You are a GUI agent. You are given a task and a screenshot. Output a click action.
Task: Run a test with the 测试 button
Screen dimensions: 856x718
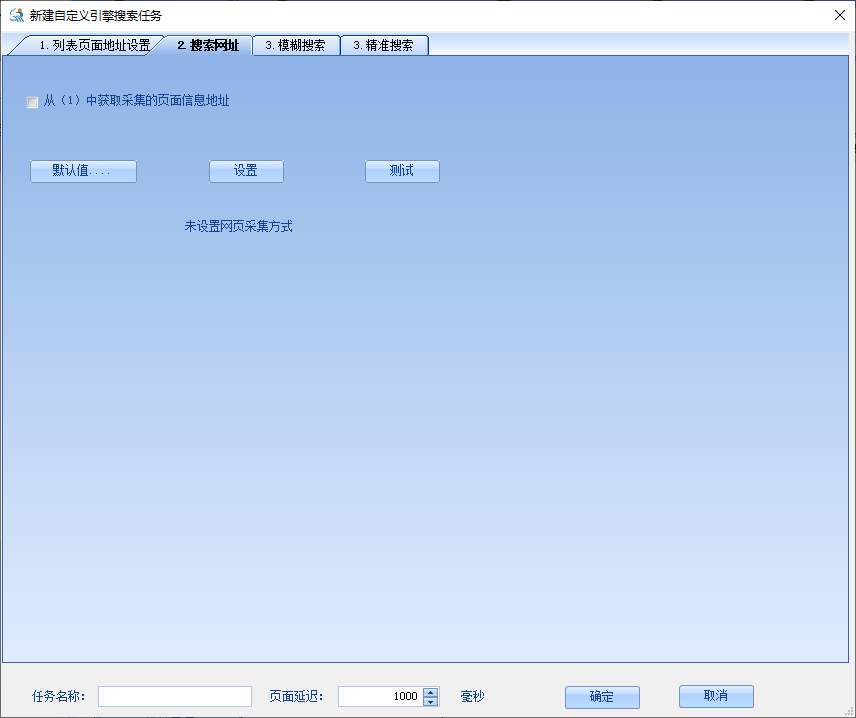[x=402, y=171]
